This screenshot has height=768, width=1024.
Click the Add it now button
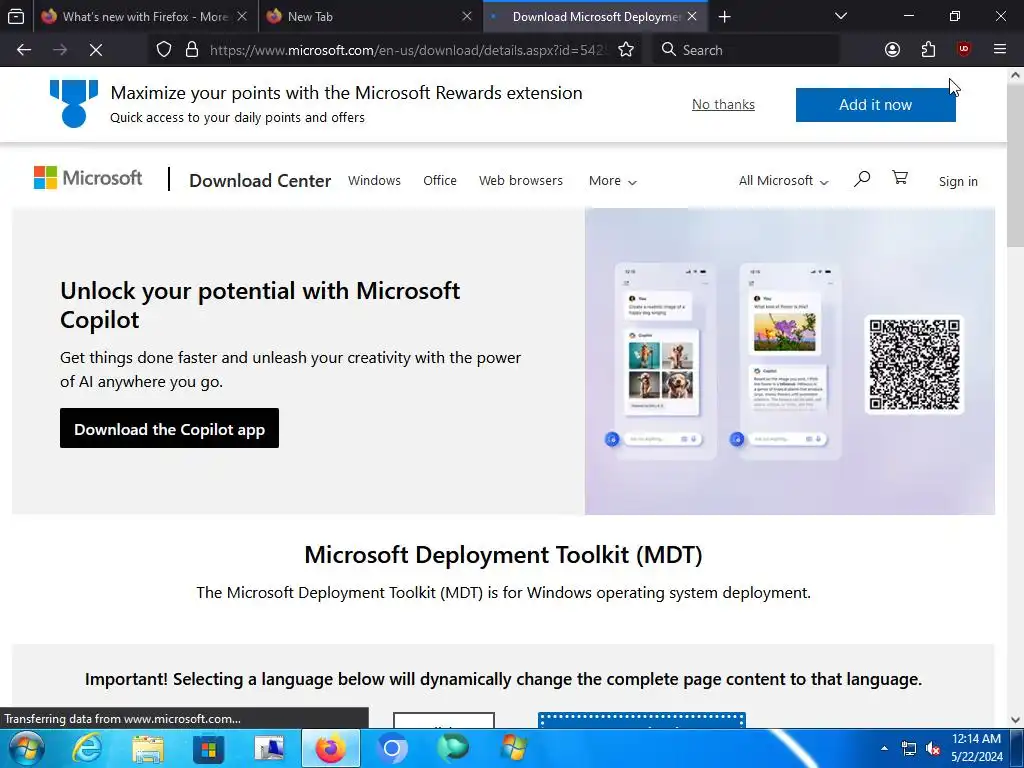tap(875, 104)
